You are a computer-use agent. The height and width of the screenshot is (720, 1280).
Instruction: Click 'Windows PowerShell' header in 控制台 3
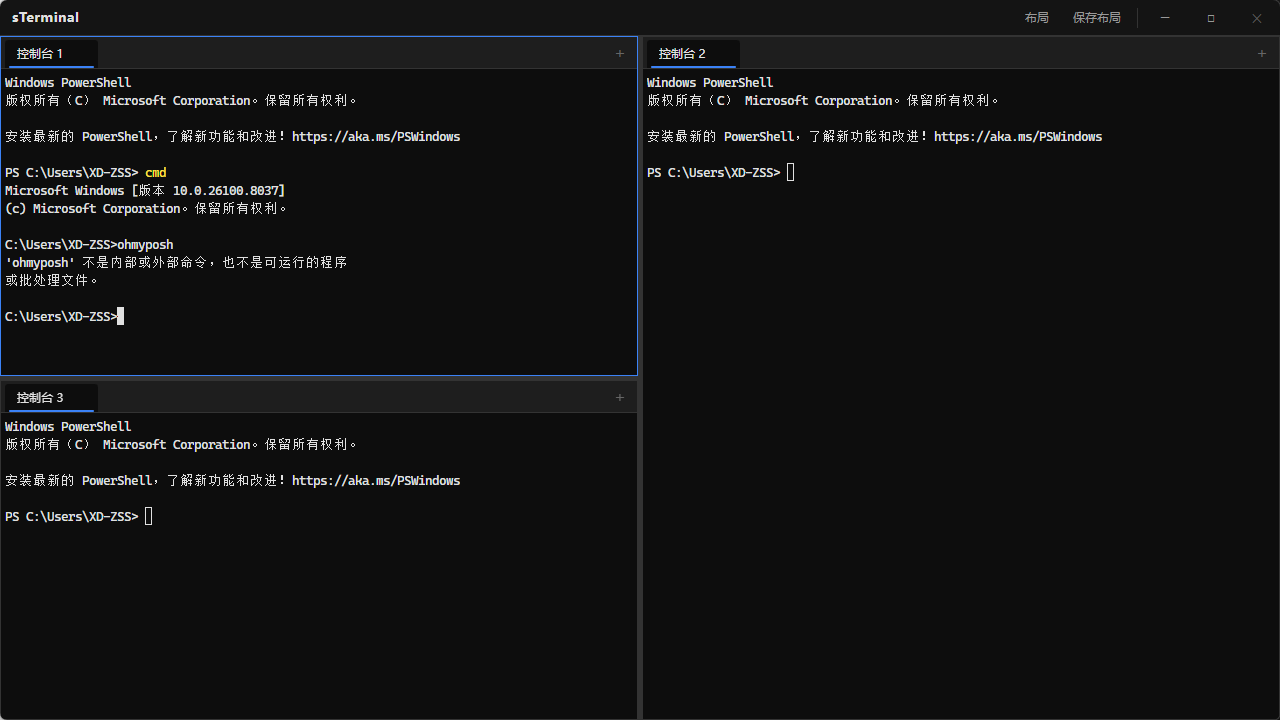(x=68, y=427)
